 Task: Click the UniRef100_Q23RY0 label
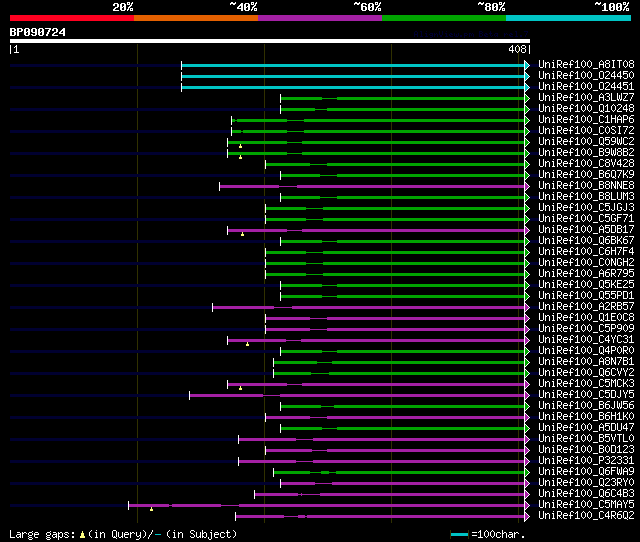pyautogui.click(x=586, y=483)
